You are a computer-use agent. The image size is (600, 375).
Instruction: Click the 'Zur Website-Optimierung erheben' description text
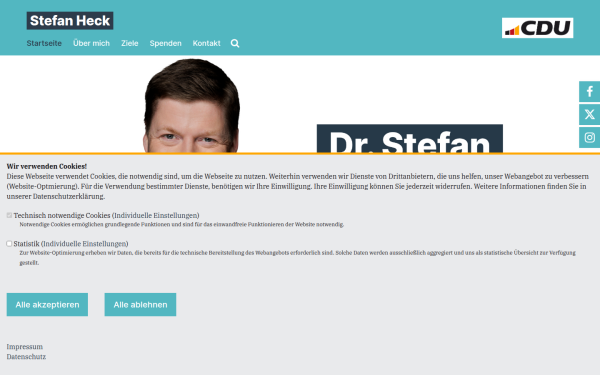298,258
